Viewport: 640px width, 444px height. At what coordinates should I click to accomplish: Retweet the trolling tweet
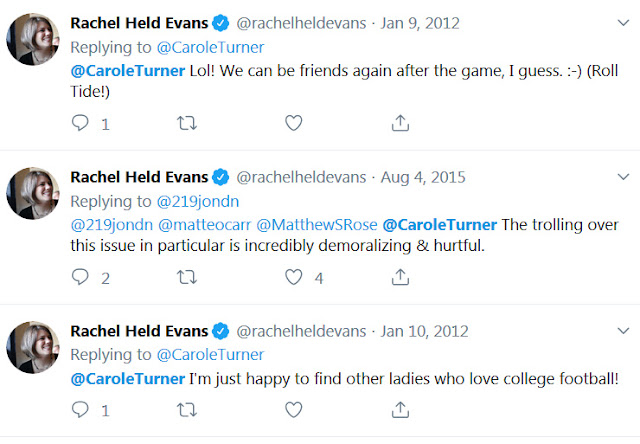pyautogui.click(x=186, y=278)
